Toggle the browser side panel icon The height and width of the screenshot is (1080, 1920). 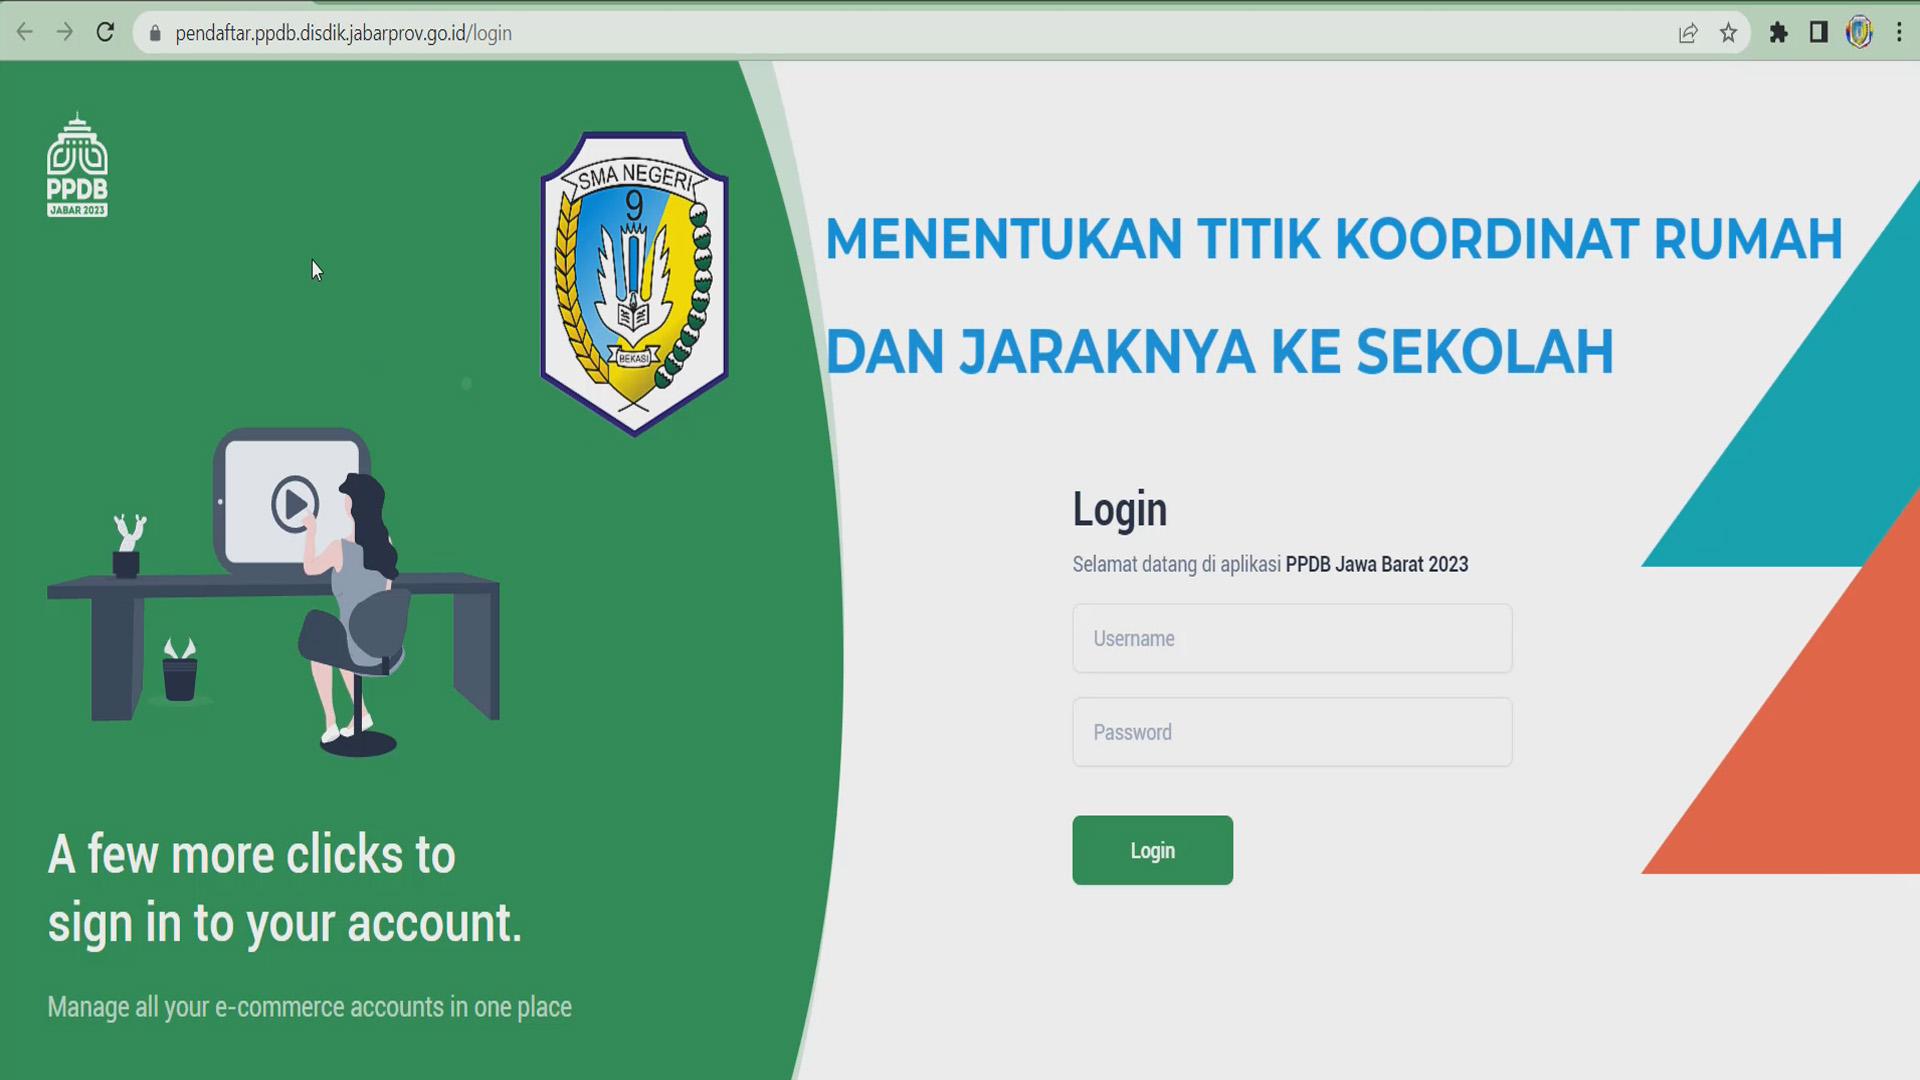tap(1818, 33)
